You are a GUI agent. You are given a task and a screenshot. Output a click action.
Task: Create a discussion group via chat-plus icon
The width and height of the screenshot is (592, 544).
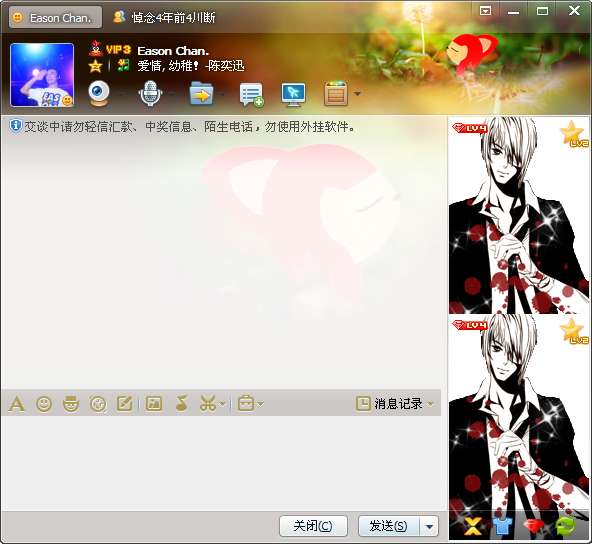click(x=252, y=94)
